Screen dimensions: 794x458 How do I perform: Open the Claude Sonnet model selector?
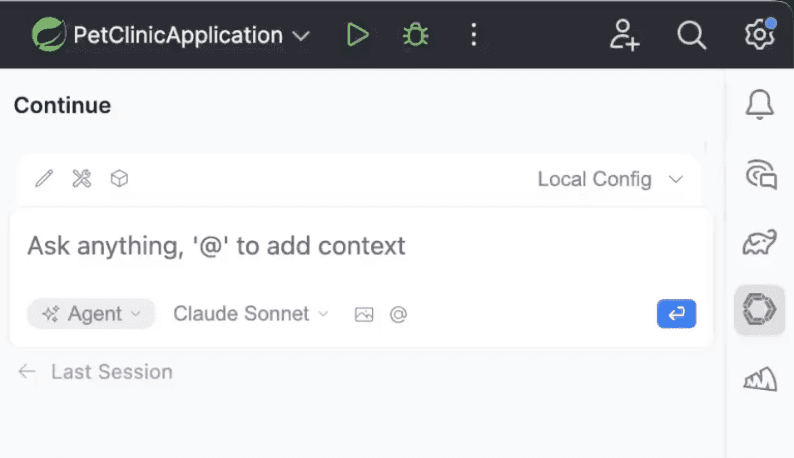point(250,314)
